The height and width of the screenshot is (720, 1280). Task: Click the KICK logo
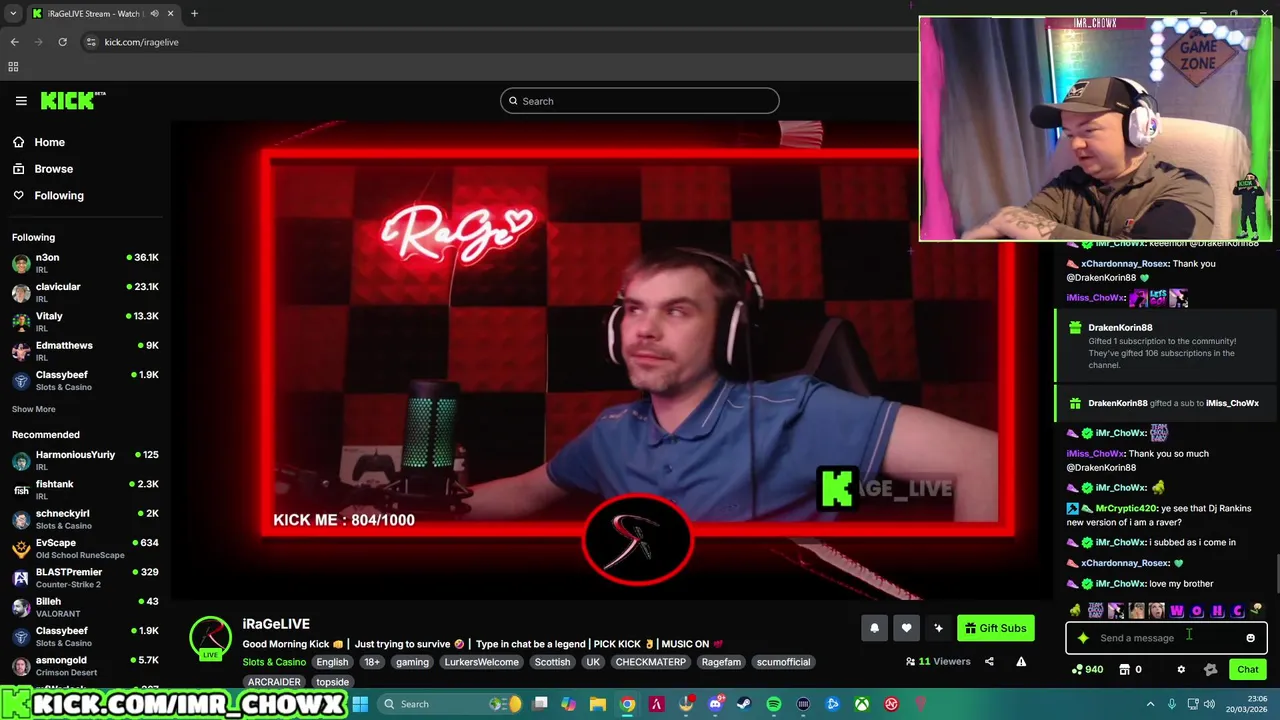coord(72,100)
